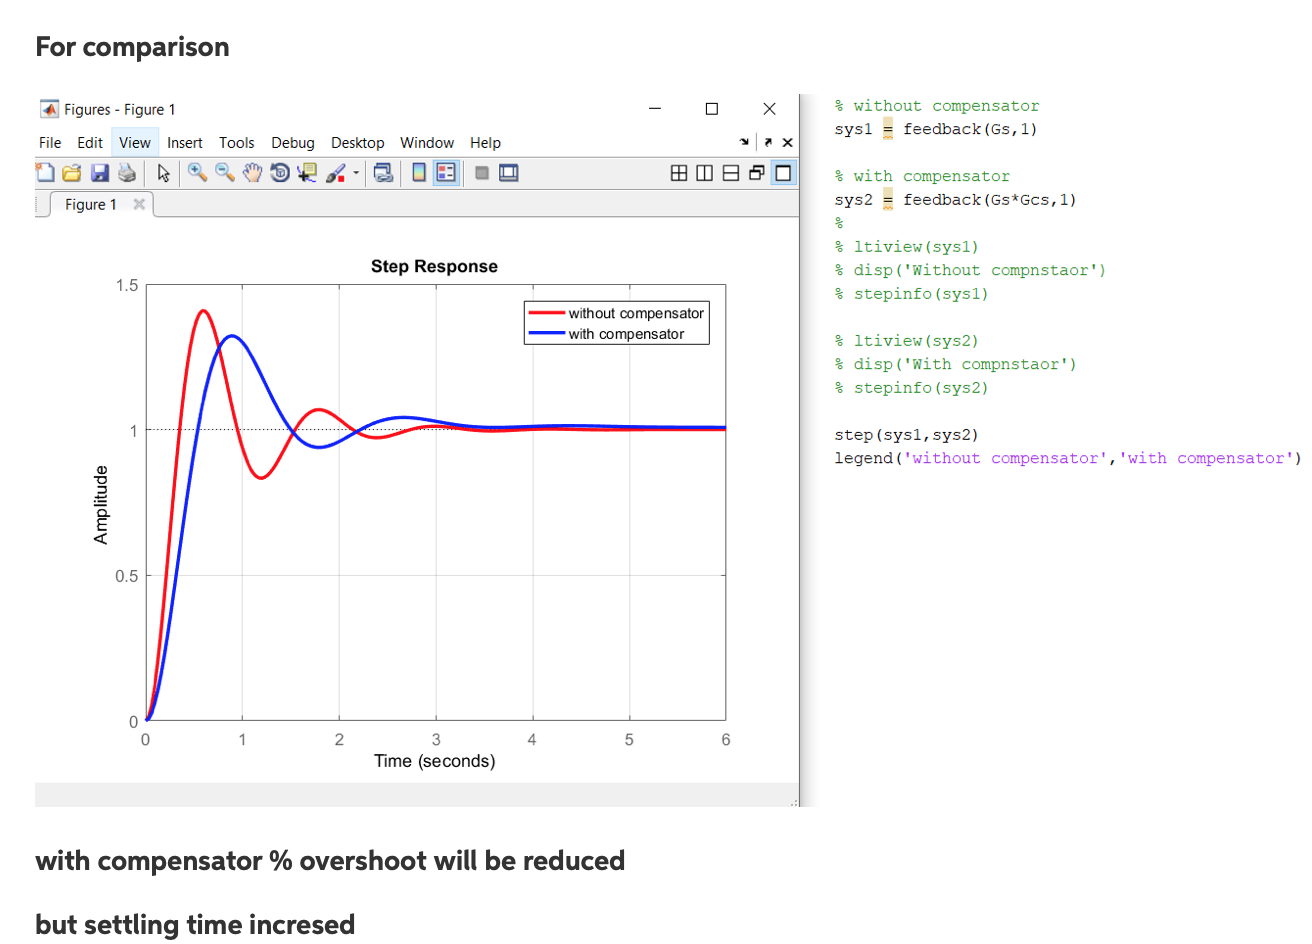The height and width of the screenshot is (944, 1312).
Task: Close the Figure 1 tab
Action: pos(138,204)
